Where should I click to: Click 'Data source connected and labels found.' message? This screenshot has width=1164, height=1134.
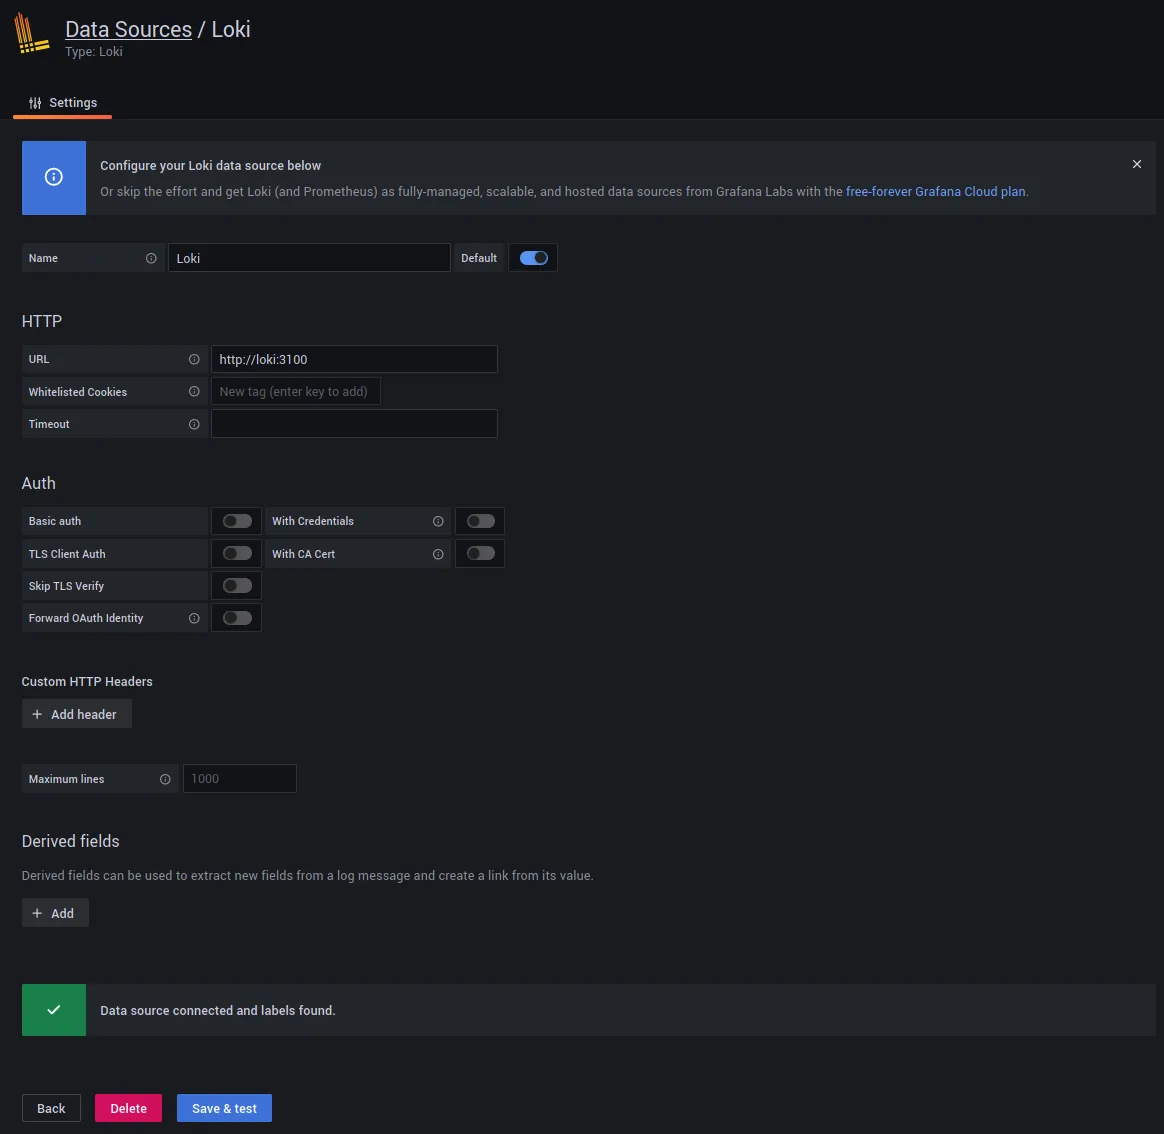pyautogui.click(x=218, y=1010)
